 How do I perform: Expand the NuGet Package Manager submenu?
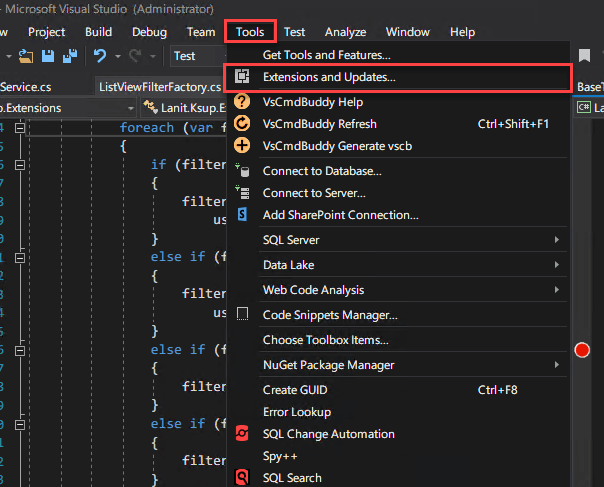(557, 366)
